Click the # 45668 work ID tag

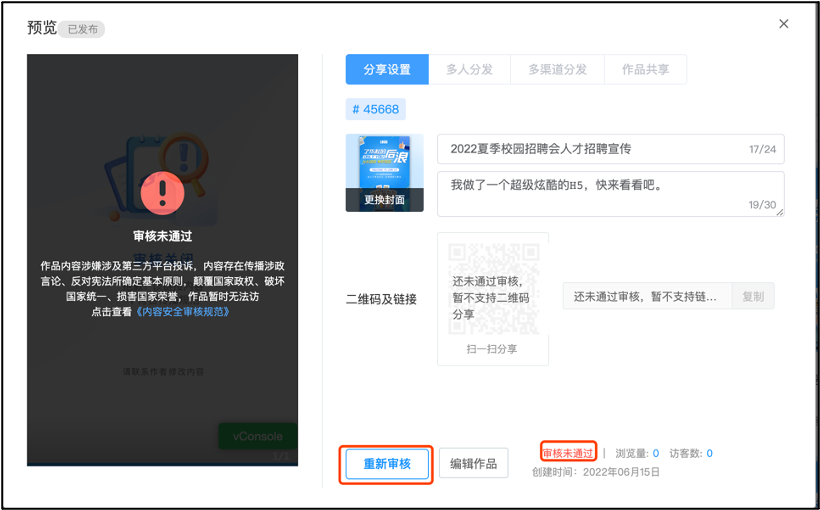(376, 109)
